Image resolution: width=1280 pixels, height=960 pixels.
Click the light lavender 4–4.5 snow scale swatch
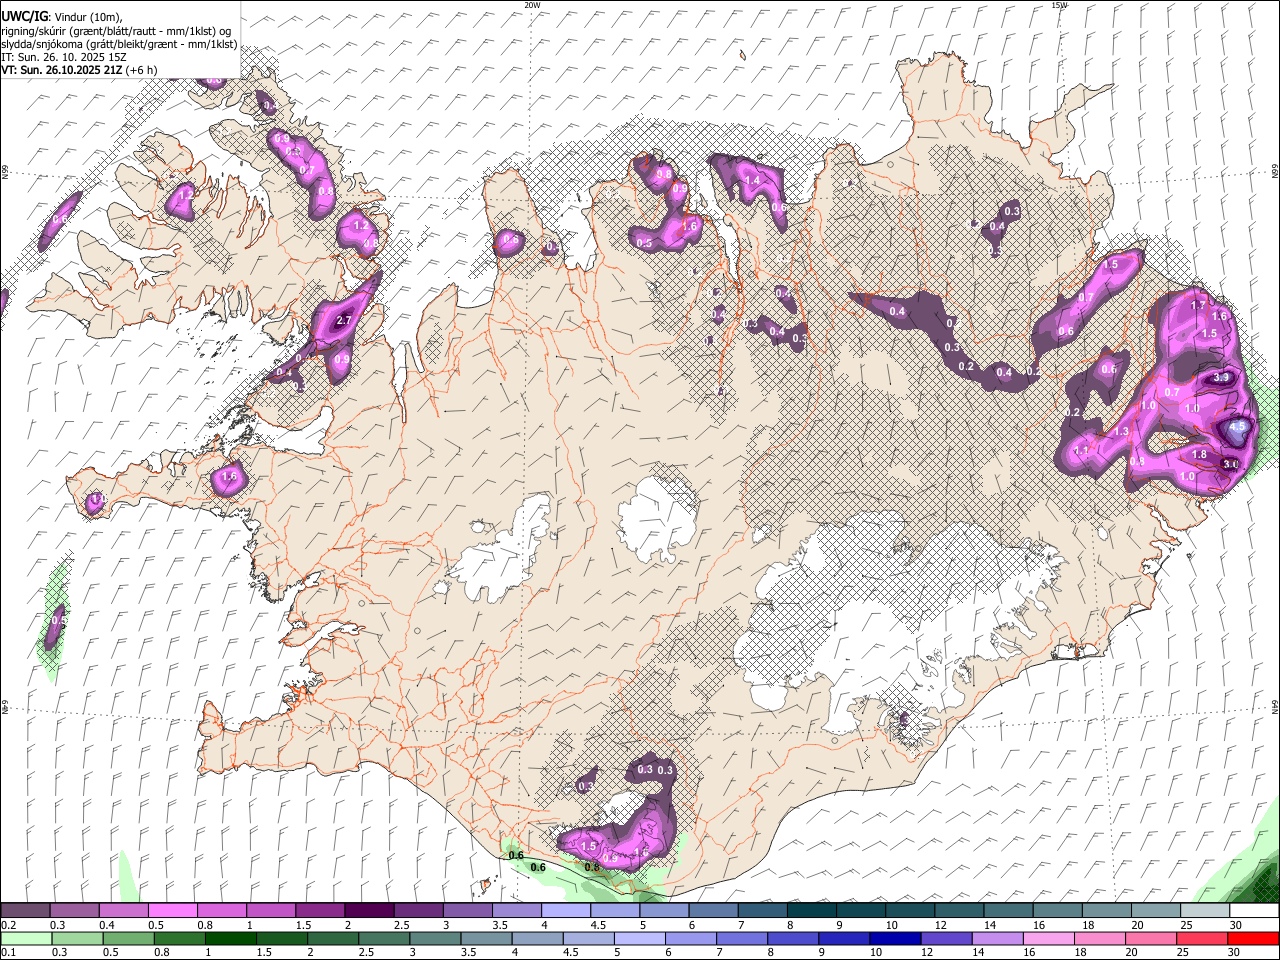[x=566, y=911]
